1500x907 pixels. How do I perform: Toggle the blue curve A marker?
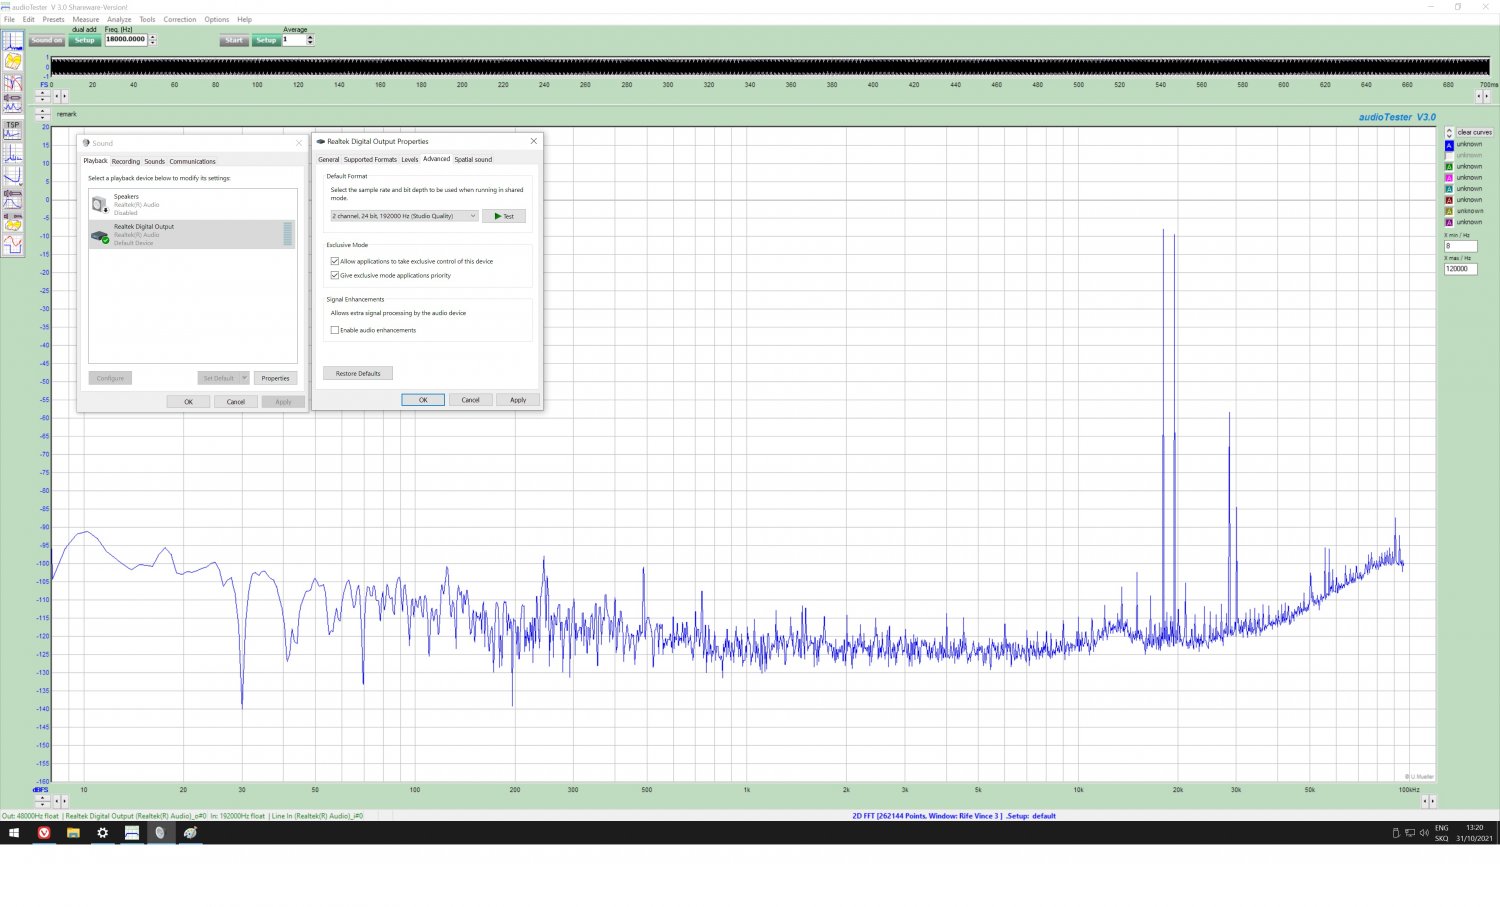1449,145
